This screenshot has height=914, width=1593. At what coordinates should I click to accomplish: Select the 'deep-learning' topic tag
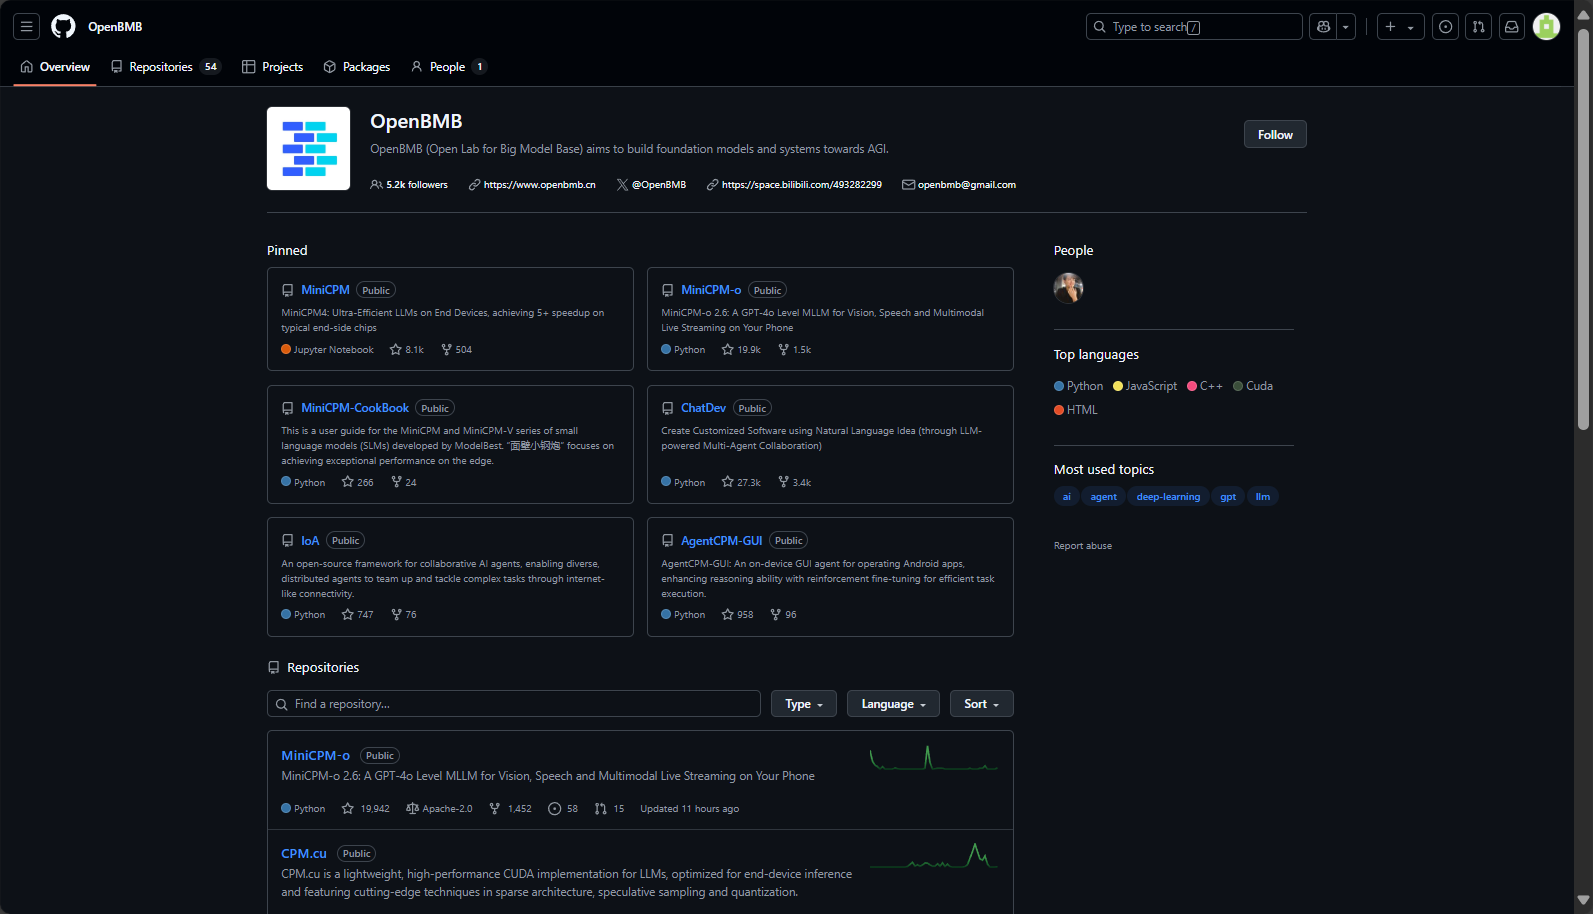pos(1168,497)
